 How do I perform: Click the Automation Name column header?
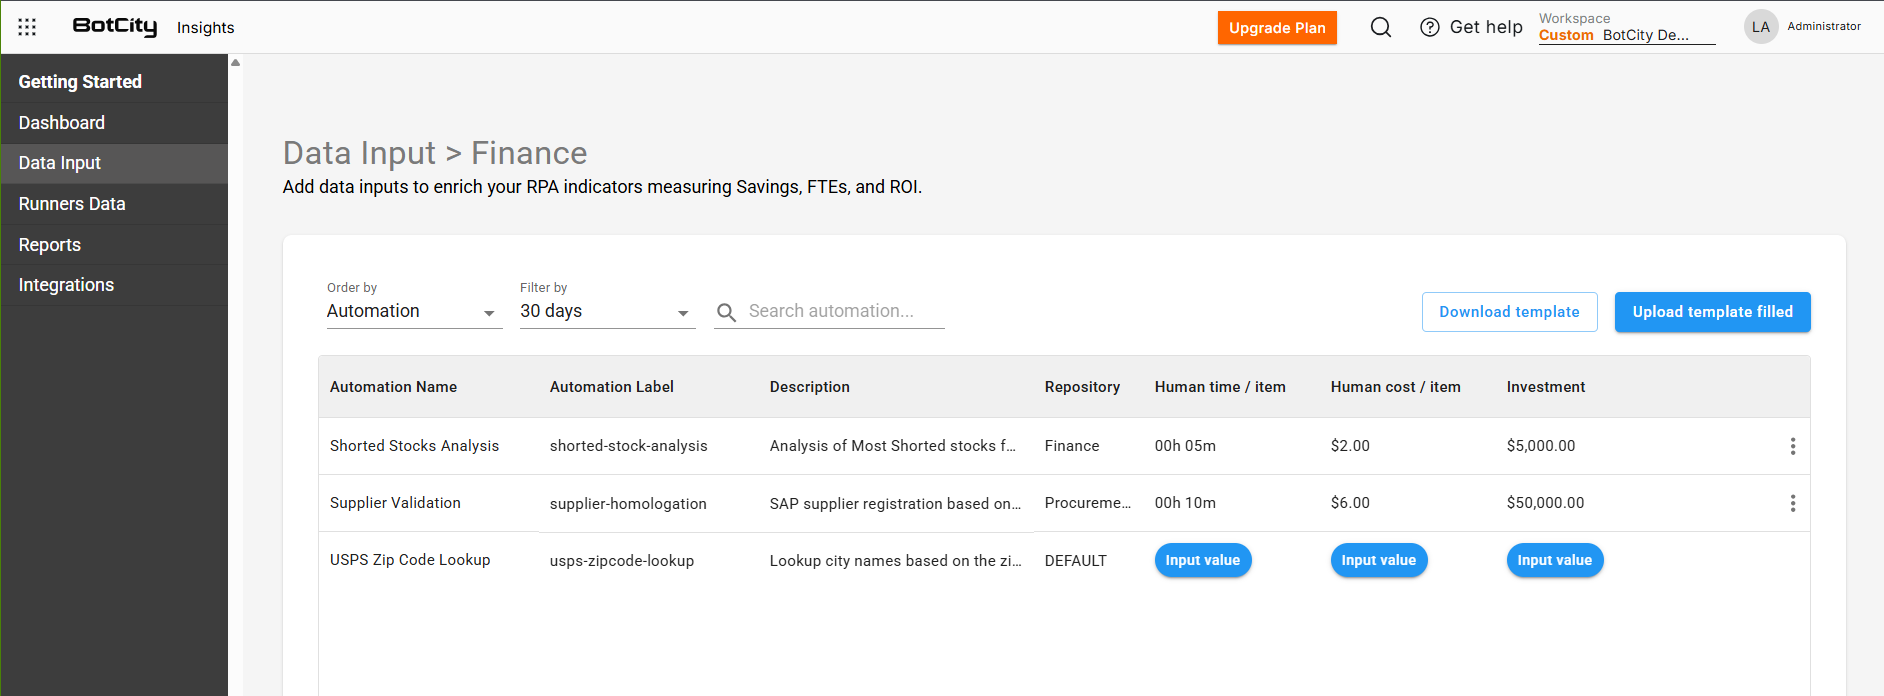(x=393, y=387)
